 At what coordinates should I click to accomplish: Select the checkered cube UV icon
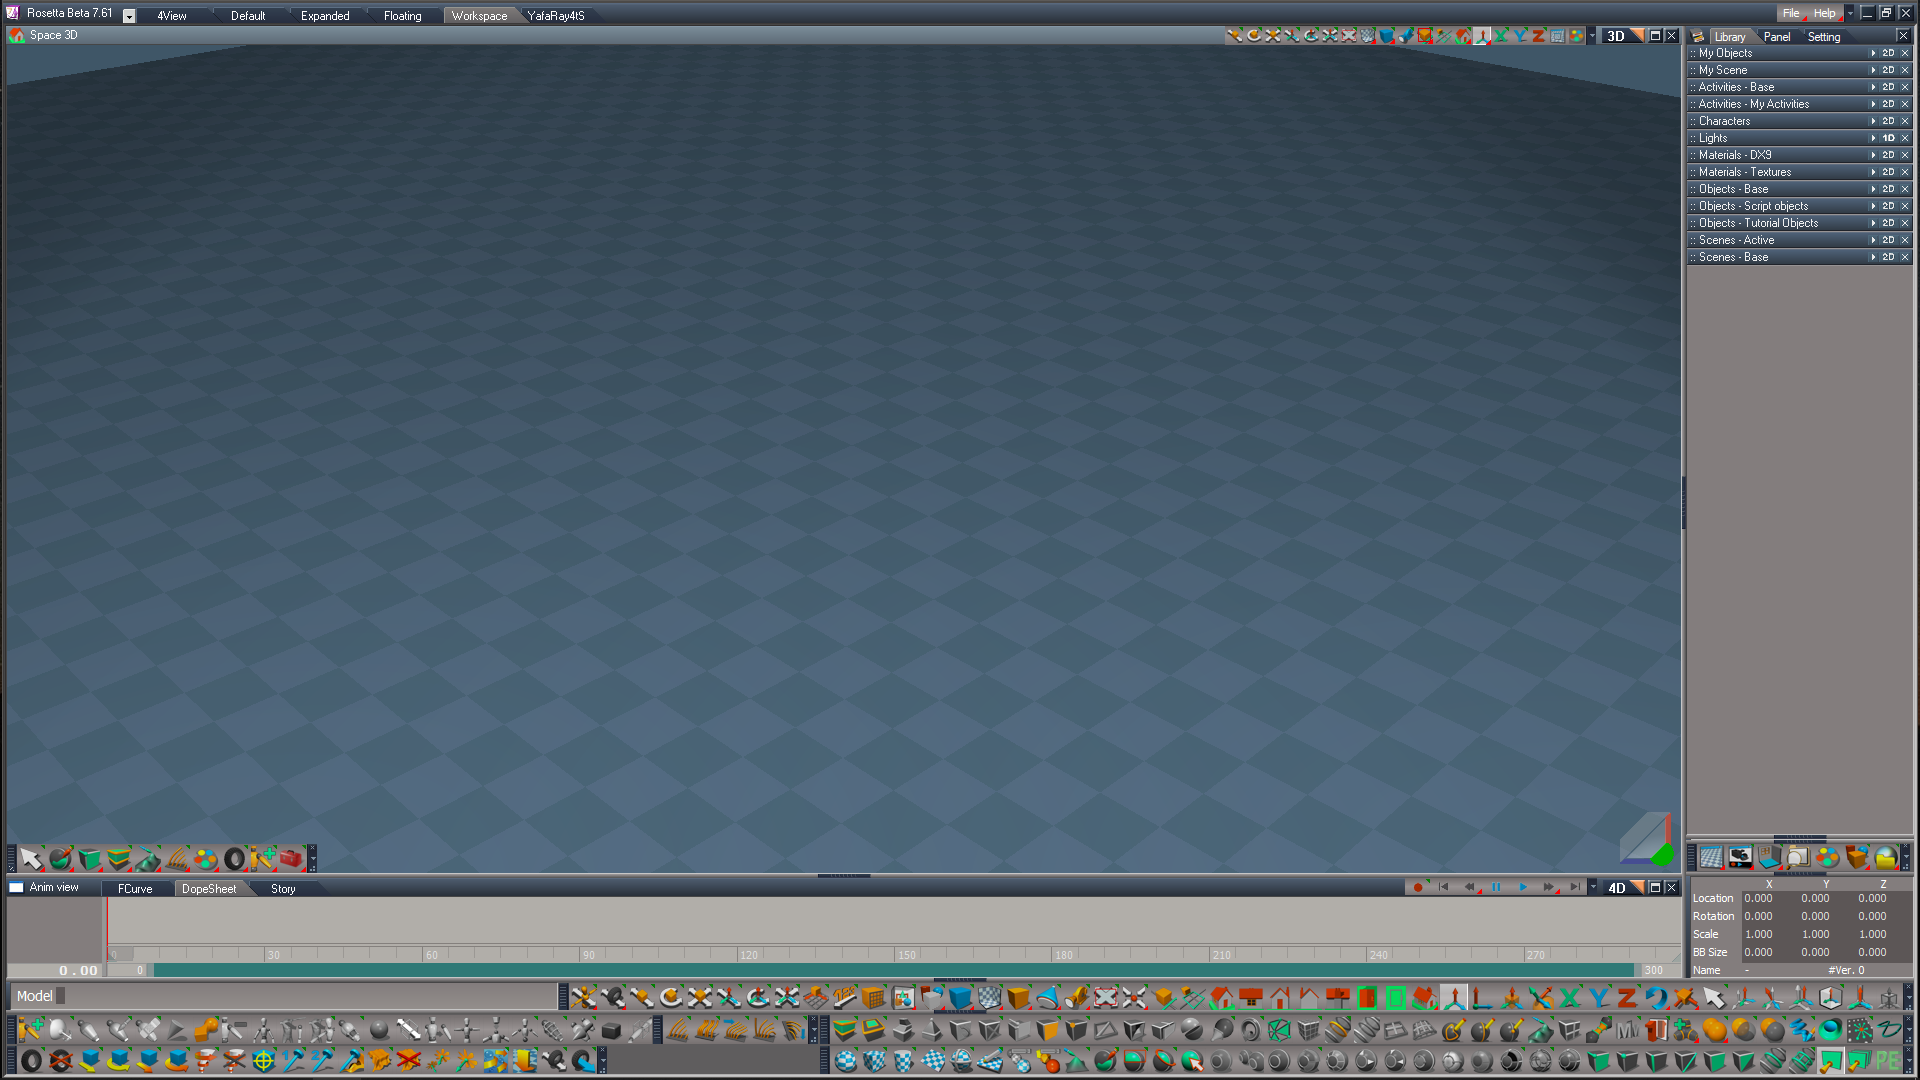pos(875,1060)
